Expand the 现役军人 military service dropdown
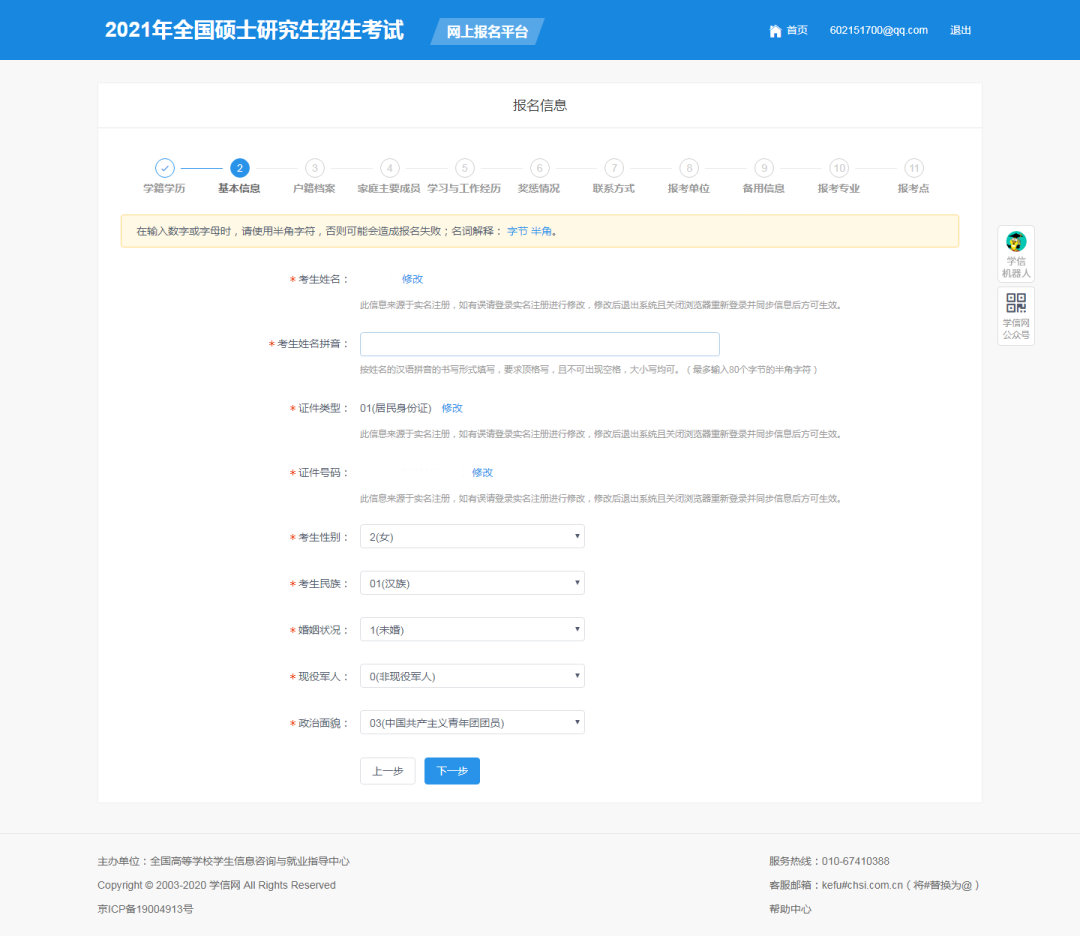Screen dimensions: 1080x936 [471, 675]
